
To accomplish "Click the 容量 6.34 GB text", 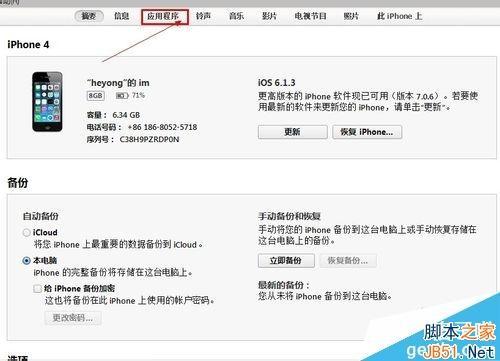I will click(x=113, y=115).
